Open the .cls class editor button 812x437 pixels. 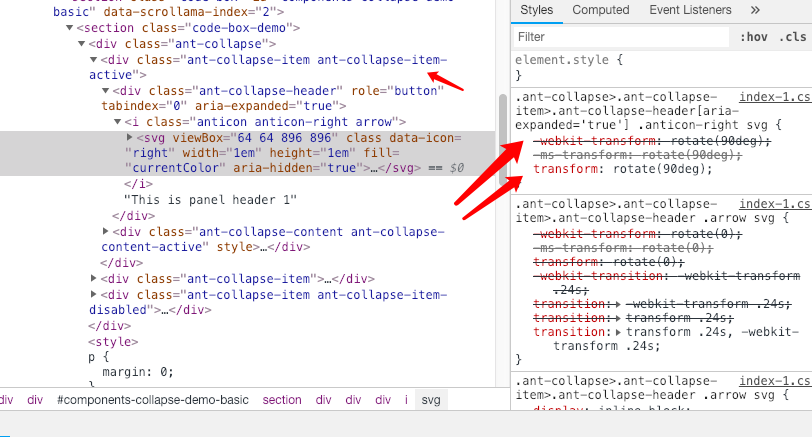coord(793,37)
